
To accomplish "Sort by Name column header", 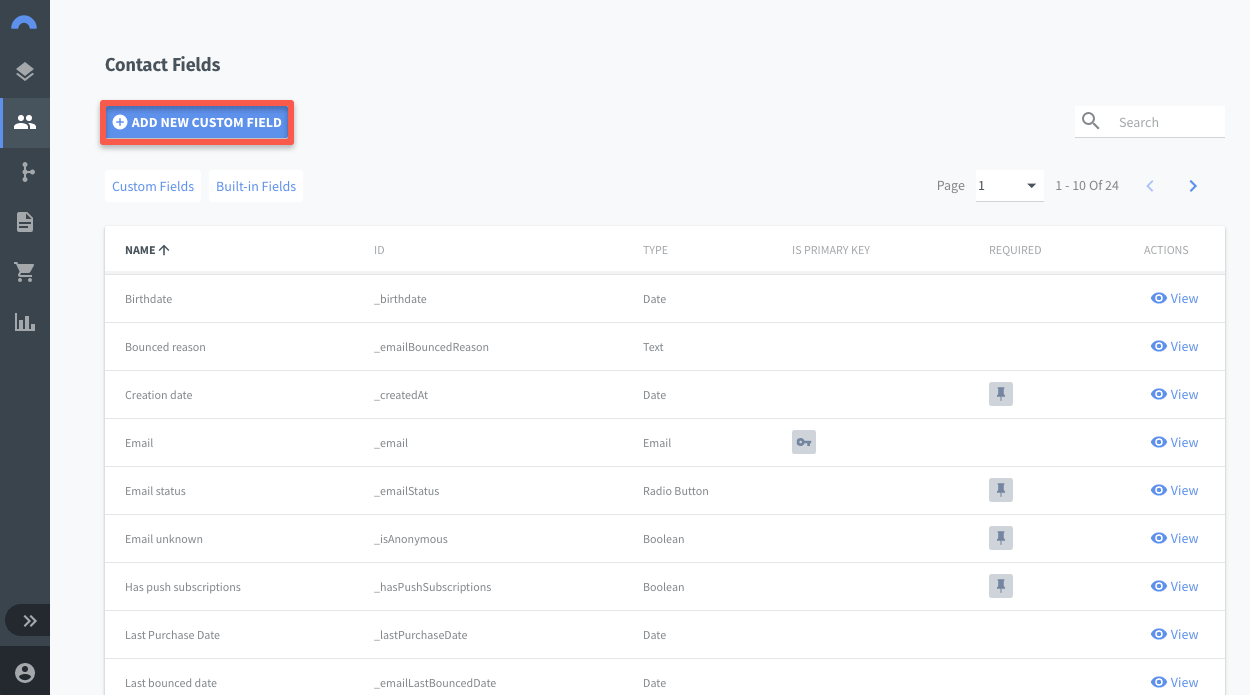I will tap(147, 250).
